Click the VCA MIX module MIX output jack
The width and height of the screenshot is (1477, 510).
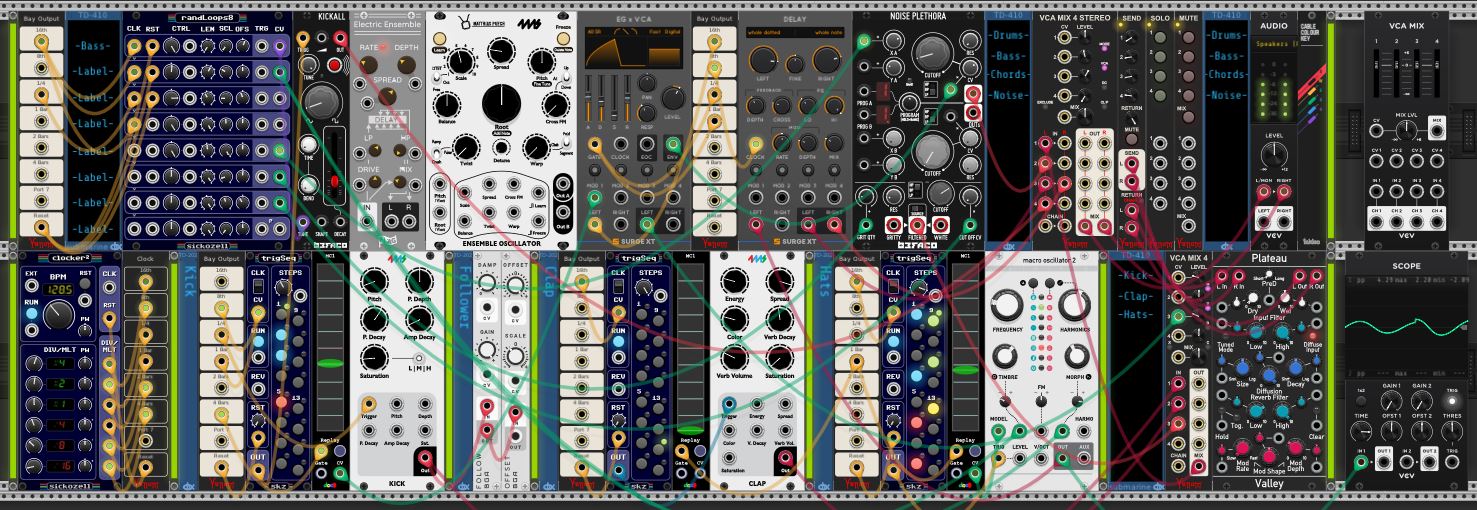(1437, 131)
